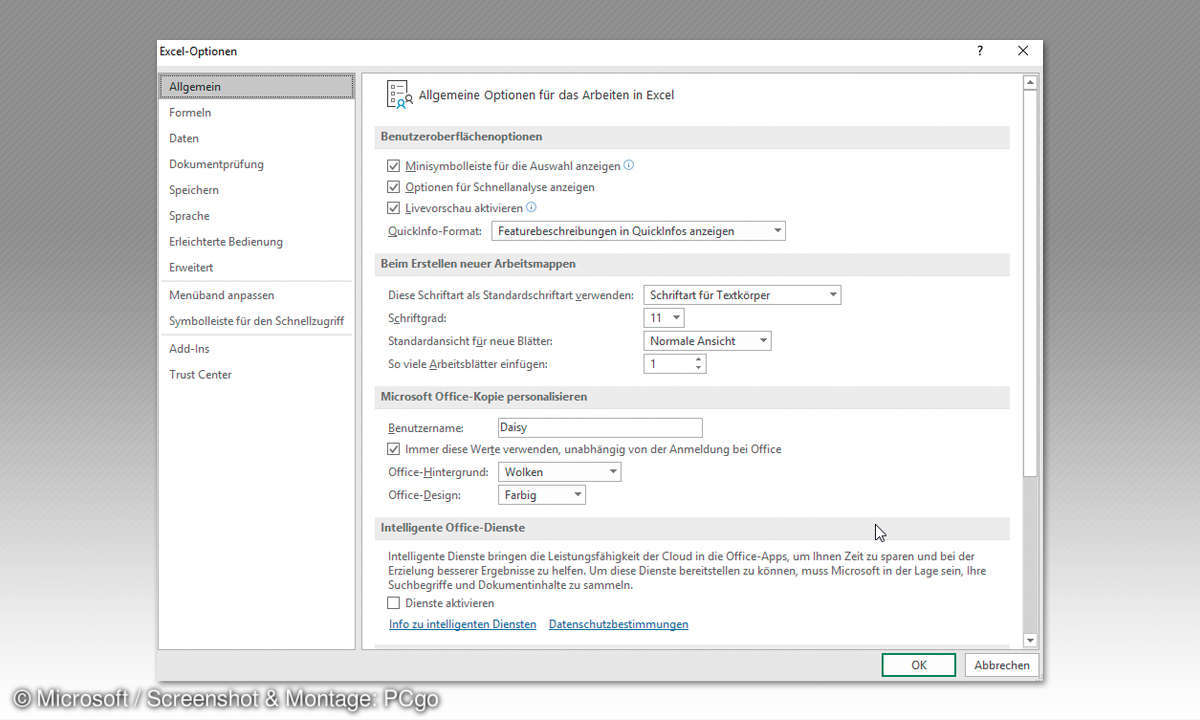Open the Menüband anpassen category
Viewport: 1200px width, 720px height.
click(257, 295)
